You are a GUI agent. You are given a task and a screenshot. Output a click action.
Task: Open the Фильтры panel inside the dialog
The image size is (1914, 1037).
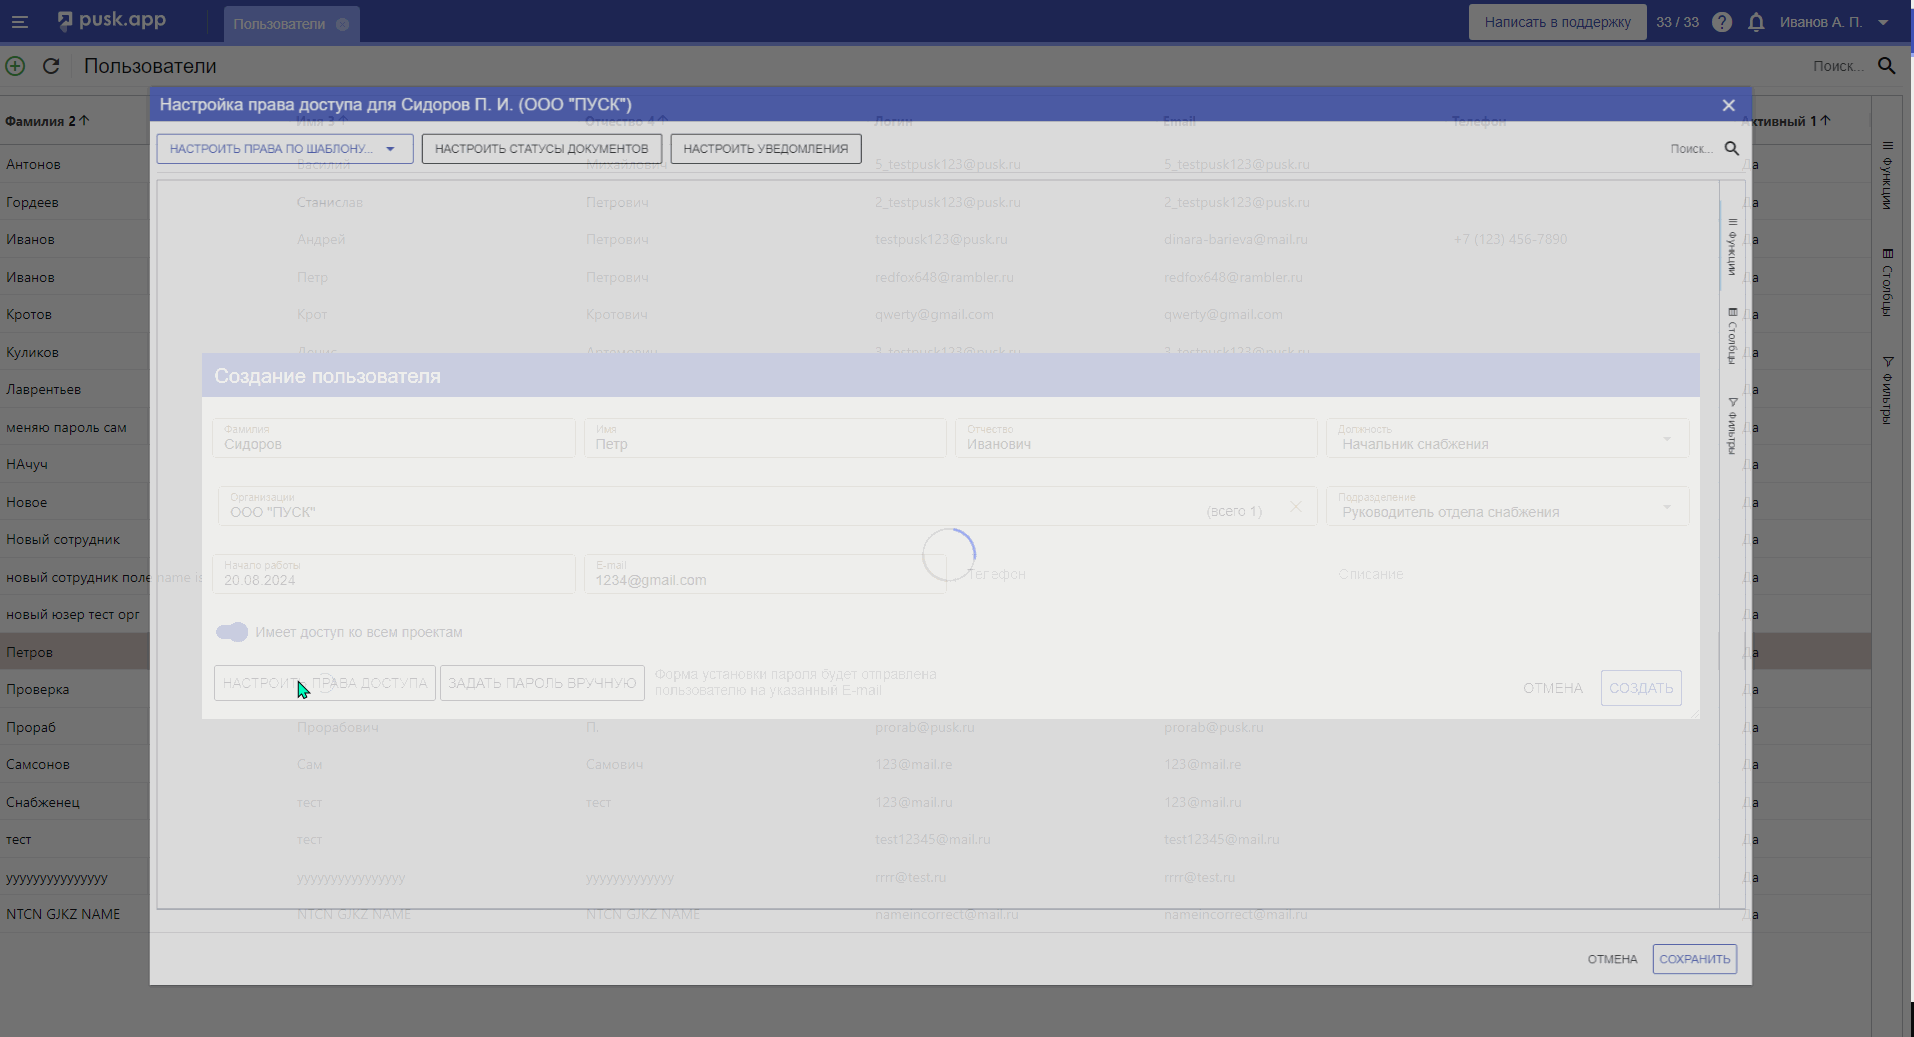coord(1732,425)
